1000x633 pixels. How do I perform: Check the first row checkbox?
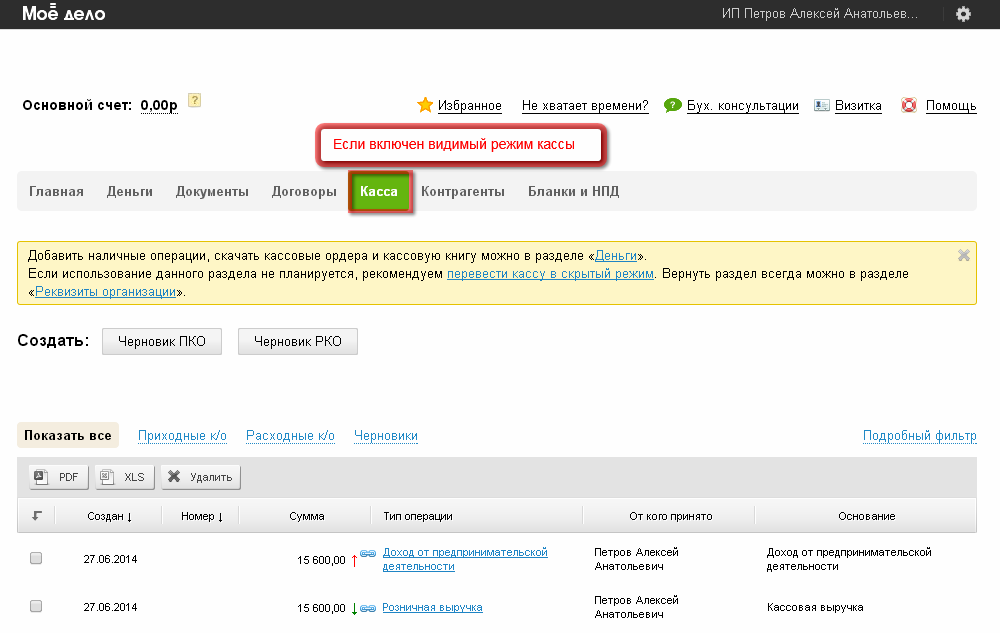pos(36,559)
